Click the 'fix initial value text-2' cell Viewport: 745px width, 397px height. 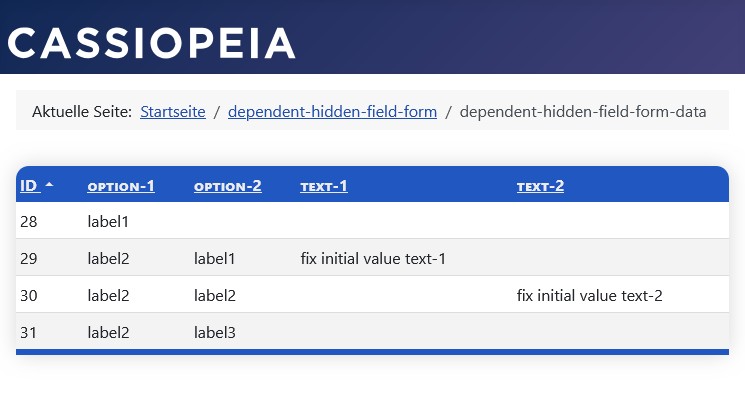pos(590,296)
